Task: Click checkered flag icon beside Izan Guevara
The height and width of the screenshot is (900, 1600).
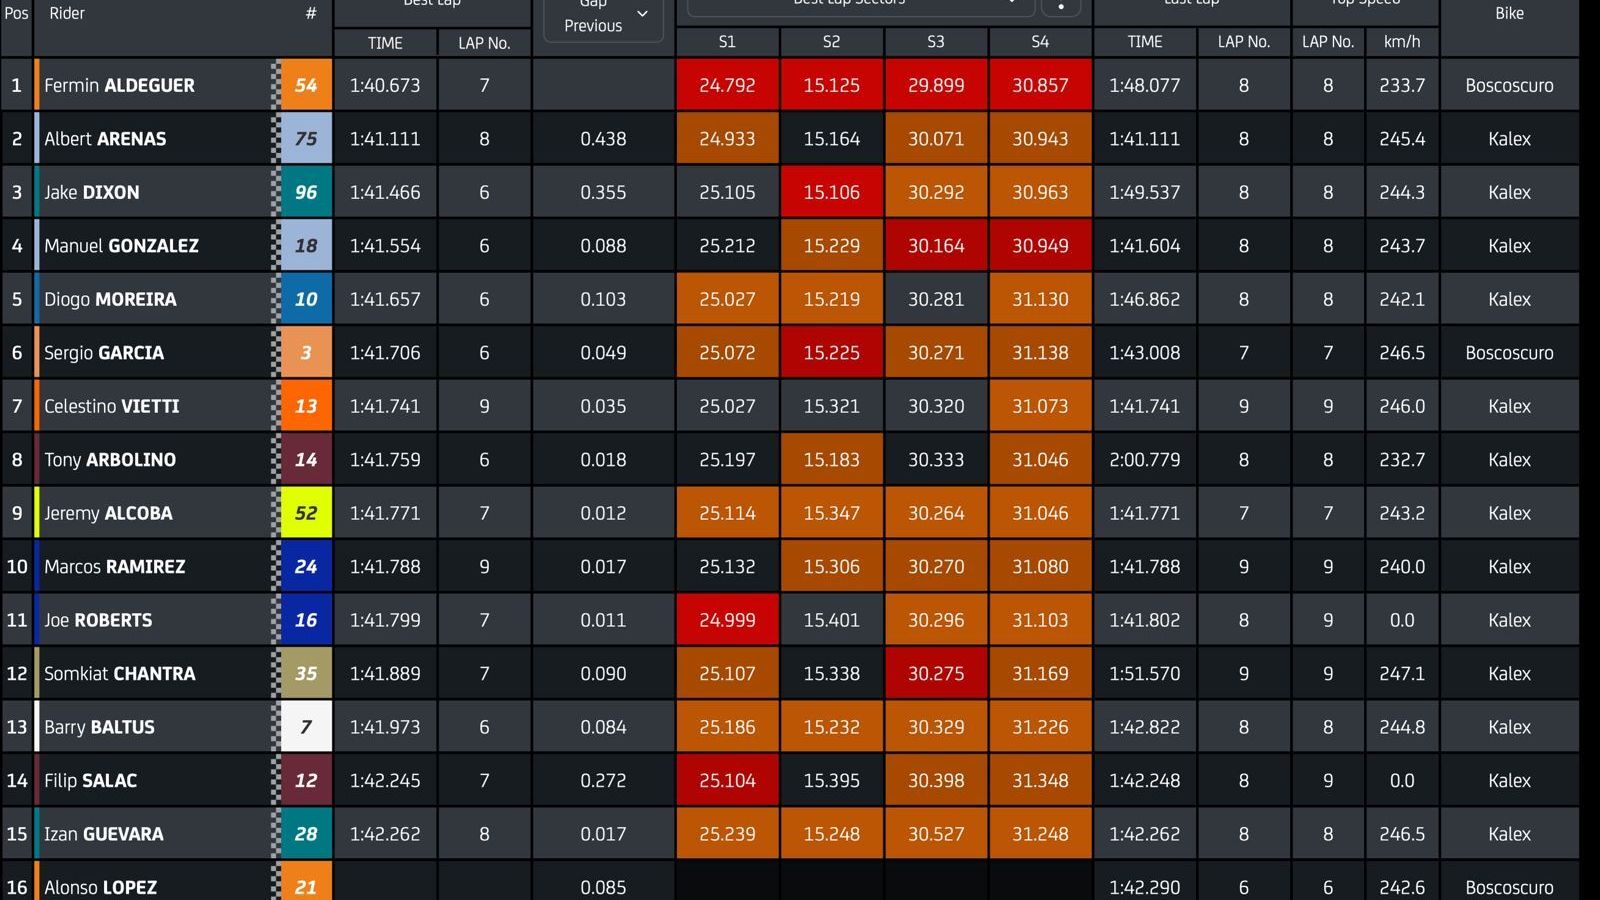Action: (275, 834)
